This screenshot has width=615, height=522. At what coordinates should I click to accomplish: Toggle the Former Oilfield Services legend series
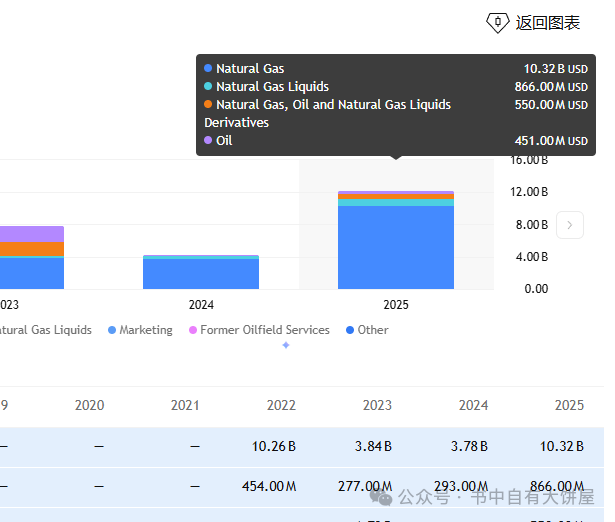(x=264, y=330)
